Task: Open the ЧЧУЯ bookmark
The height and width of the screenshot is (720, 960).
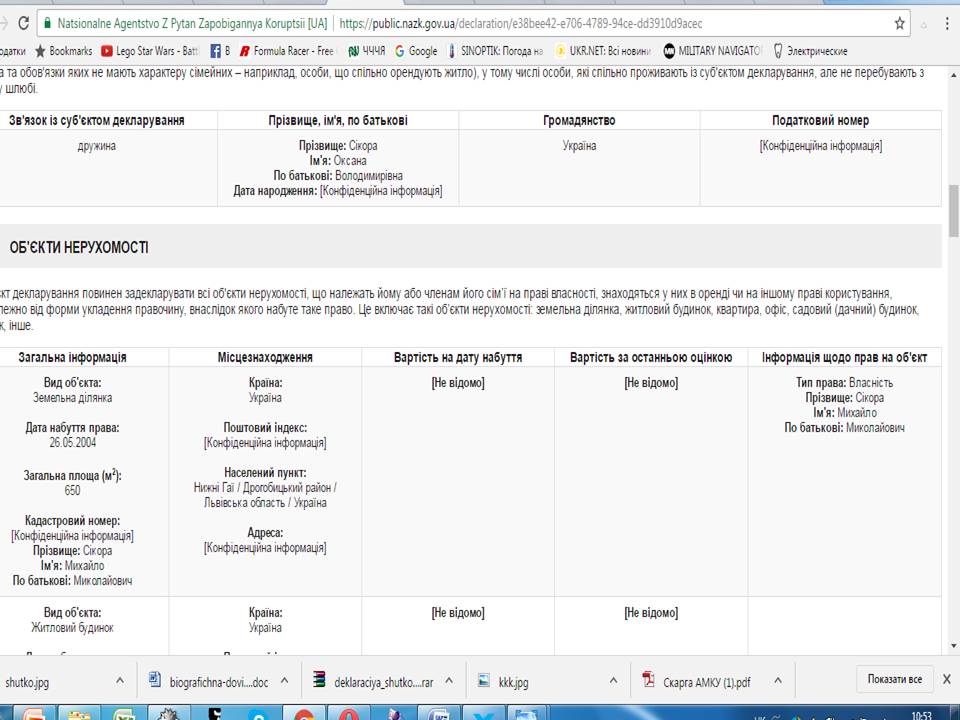Action: [367, 51]
